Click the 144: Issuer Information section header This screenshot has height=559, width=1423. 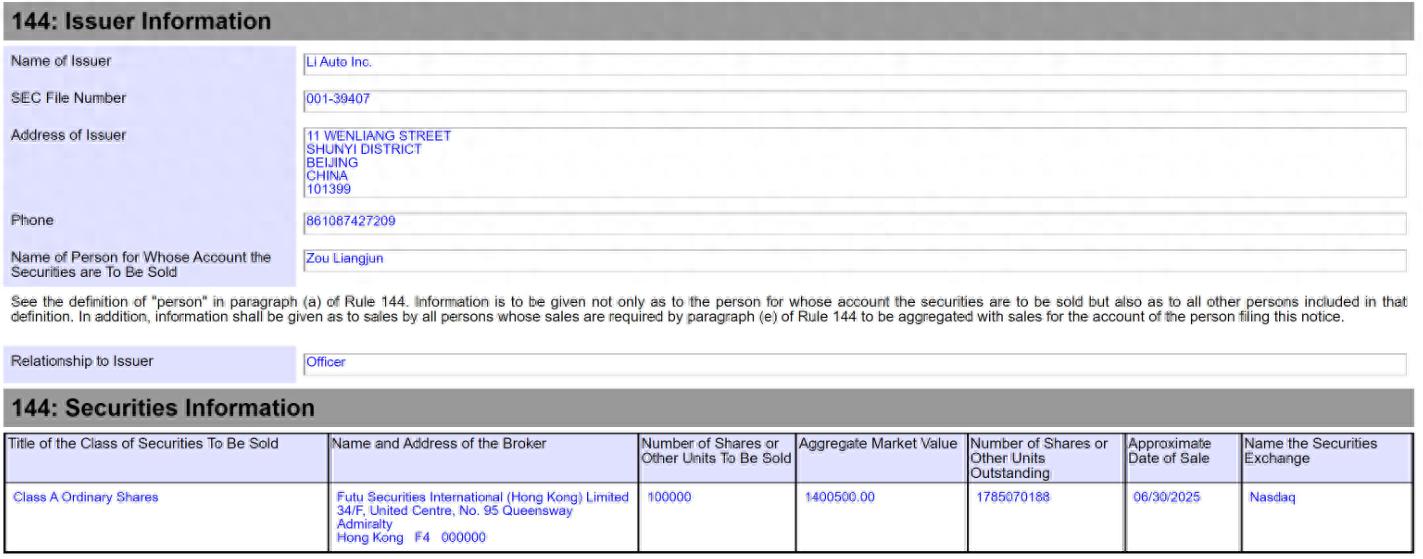pyautogui.click(x=141, y=21)
